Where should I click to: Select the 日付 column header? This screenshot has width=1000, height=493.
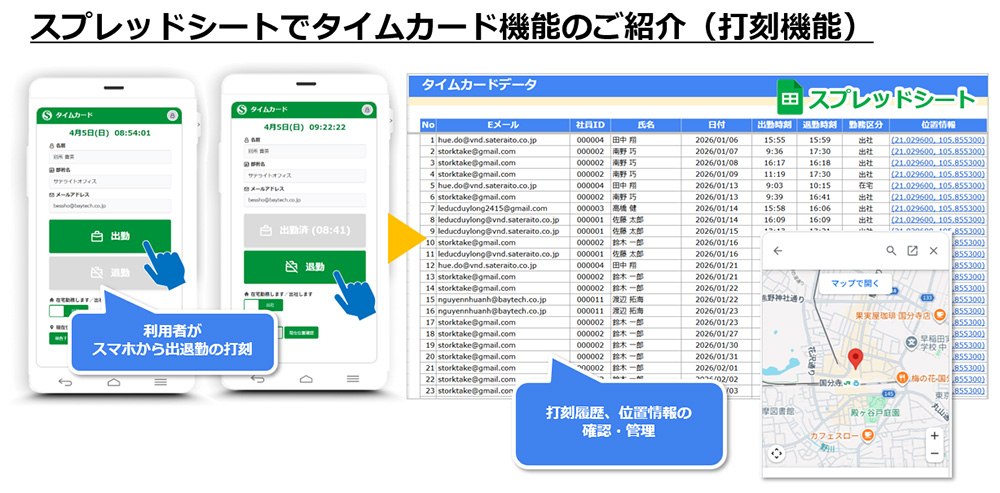click(x=716, y=125)
